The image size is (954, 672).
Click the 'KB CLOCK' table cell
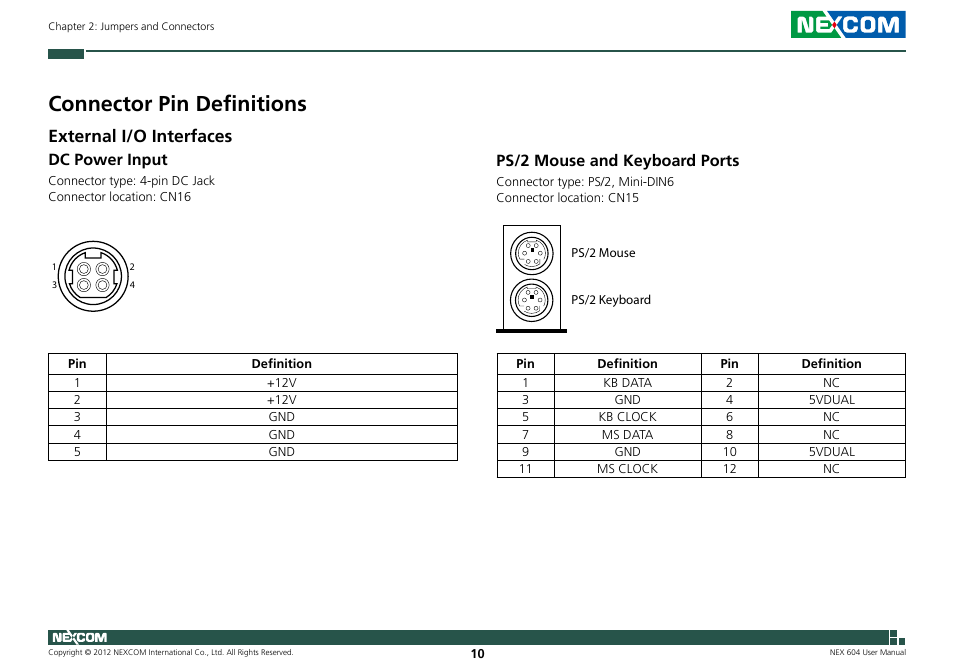627,417
